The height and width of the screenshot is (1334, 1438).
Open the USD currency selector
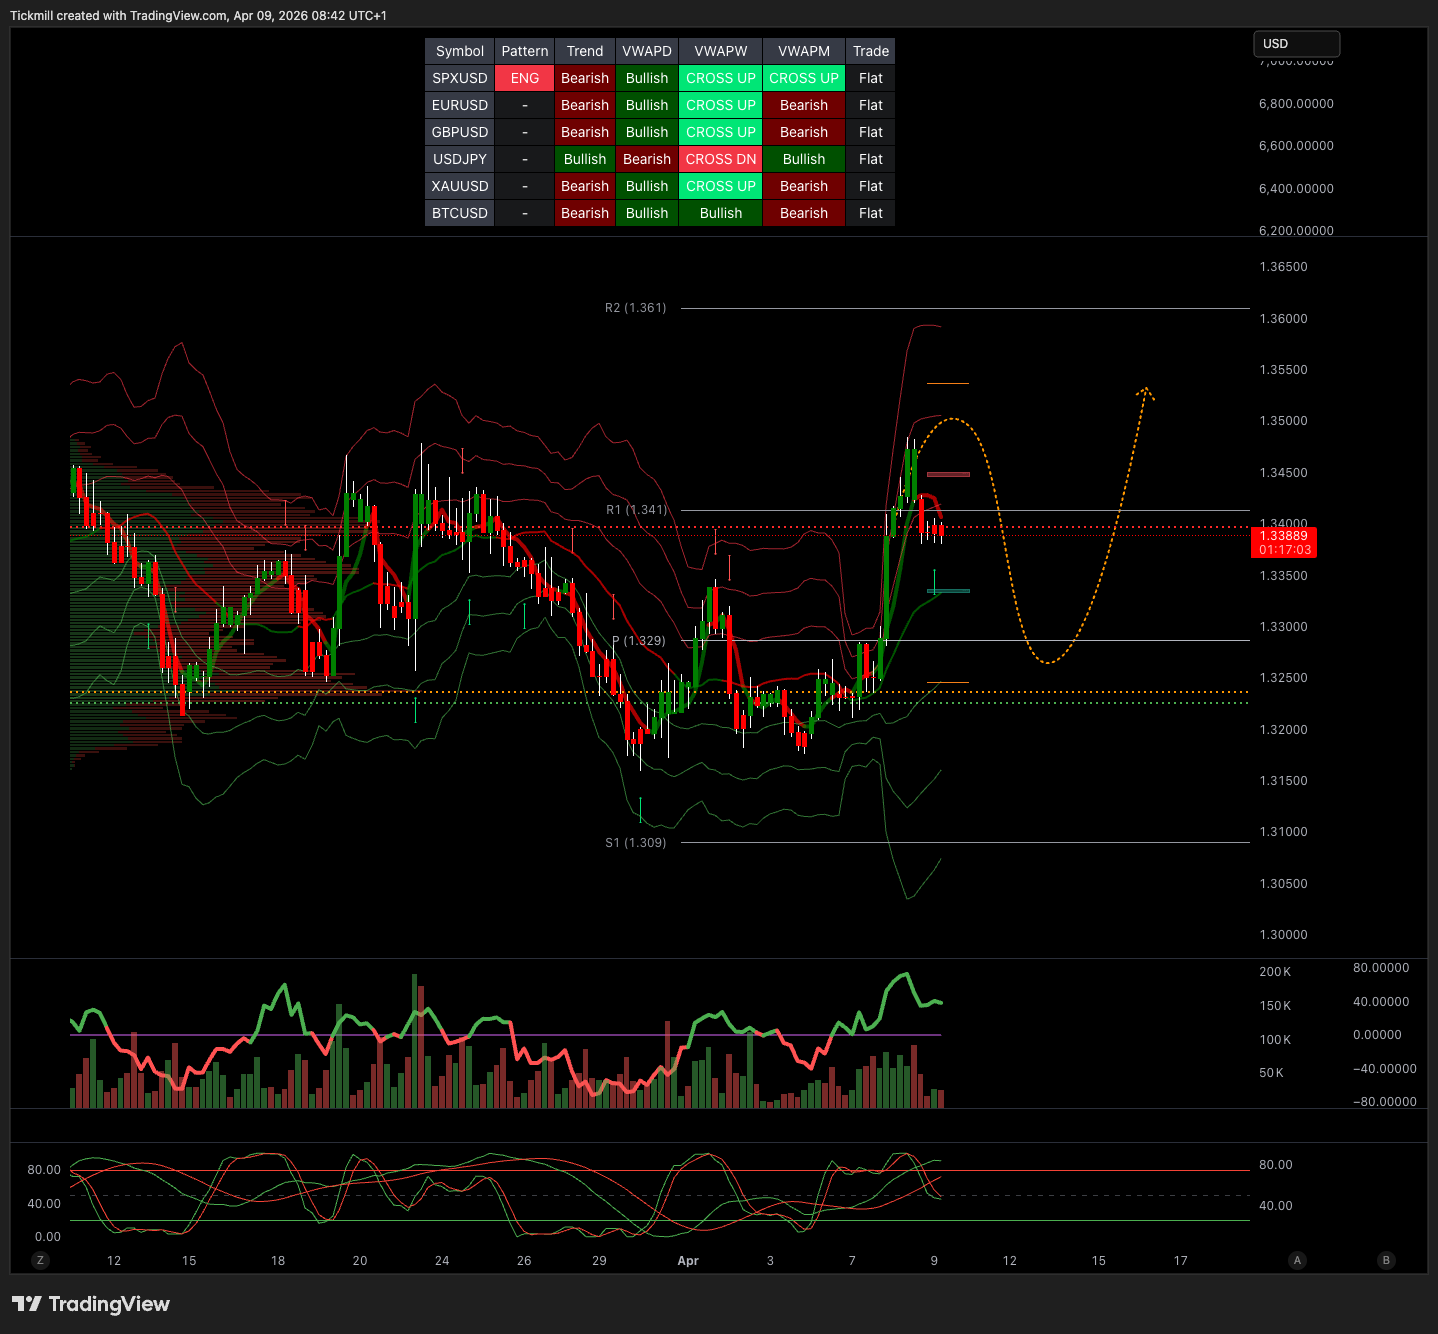pos(1296,44)
